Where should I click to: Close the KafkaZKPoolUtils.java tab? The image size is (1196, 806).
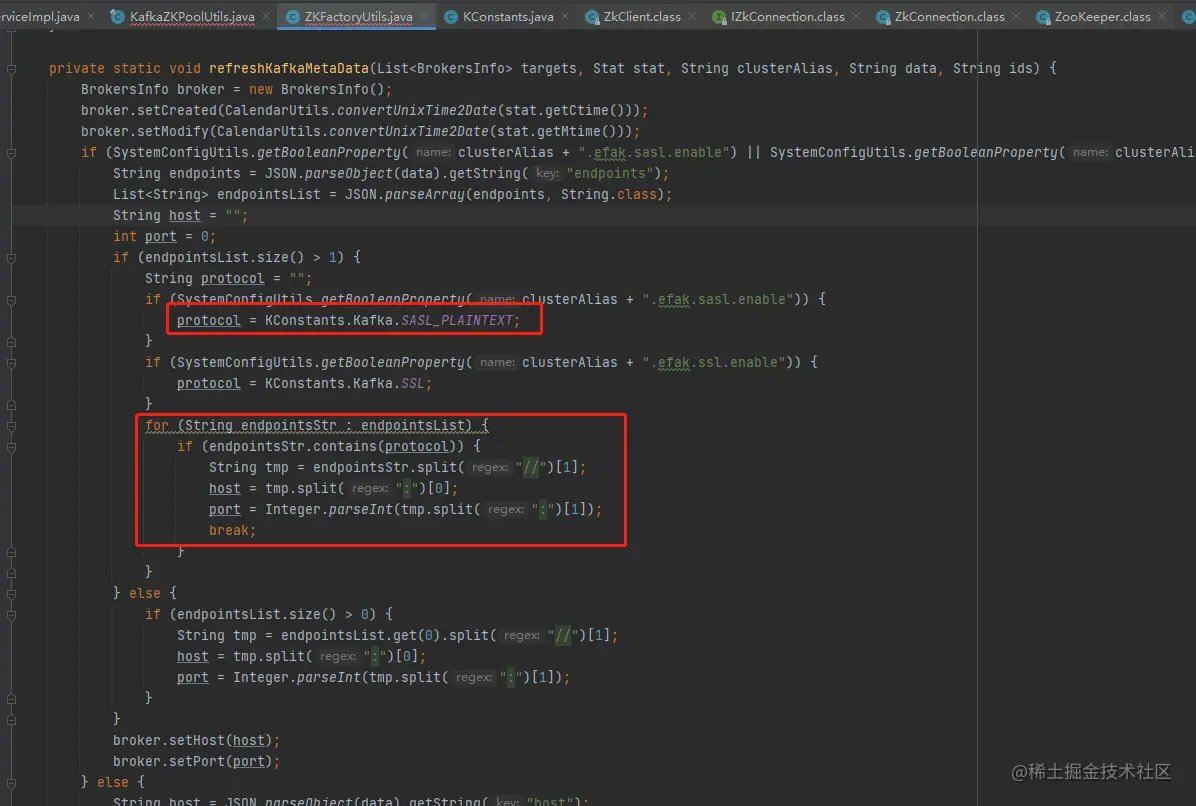265,16
